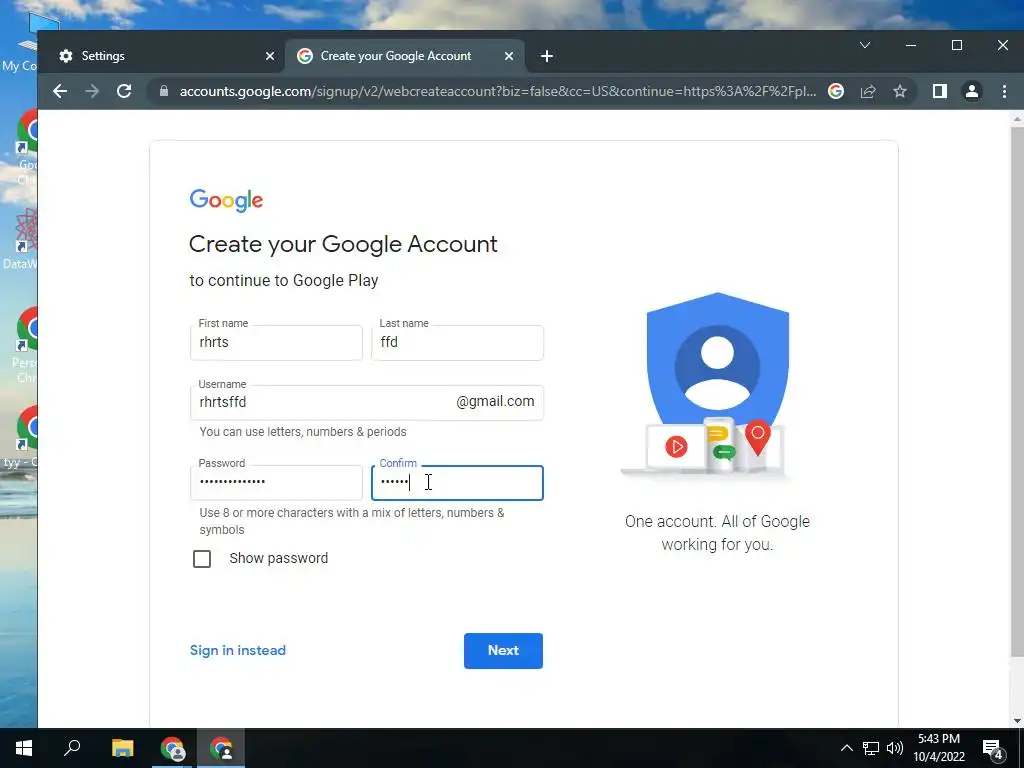
Task: Click the address bar URL
Action: 498,91
